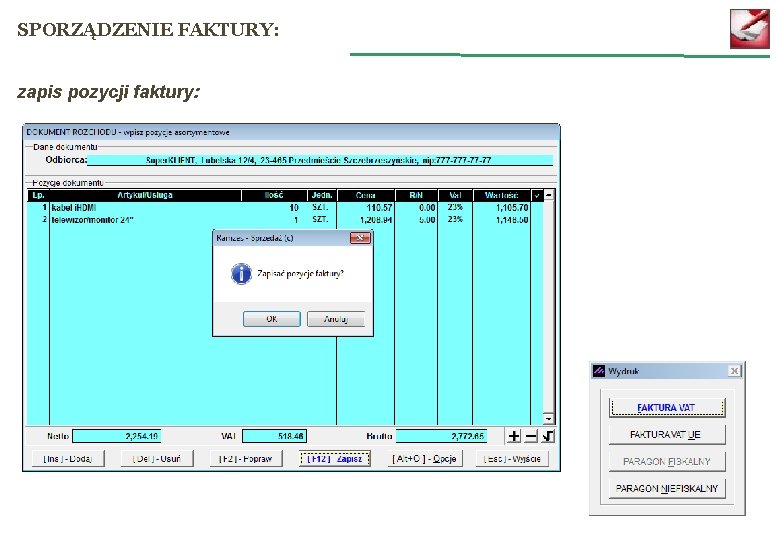Click the checkmark column header
The height and width of the screenshot is (540, 780).
537,195
